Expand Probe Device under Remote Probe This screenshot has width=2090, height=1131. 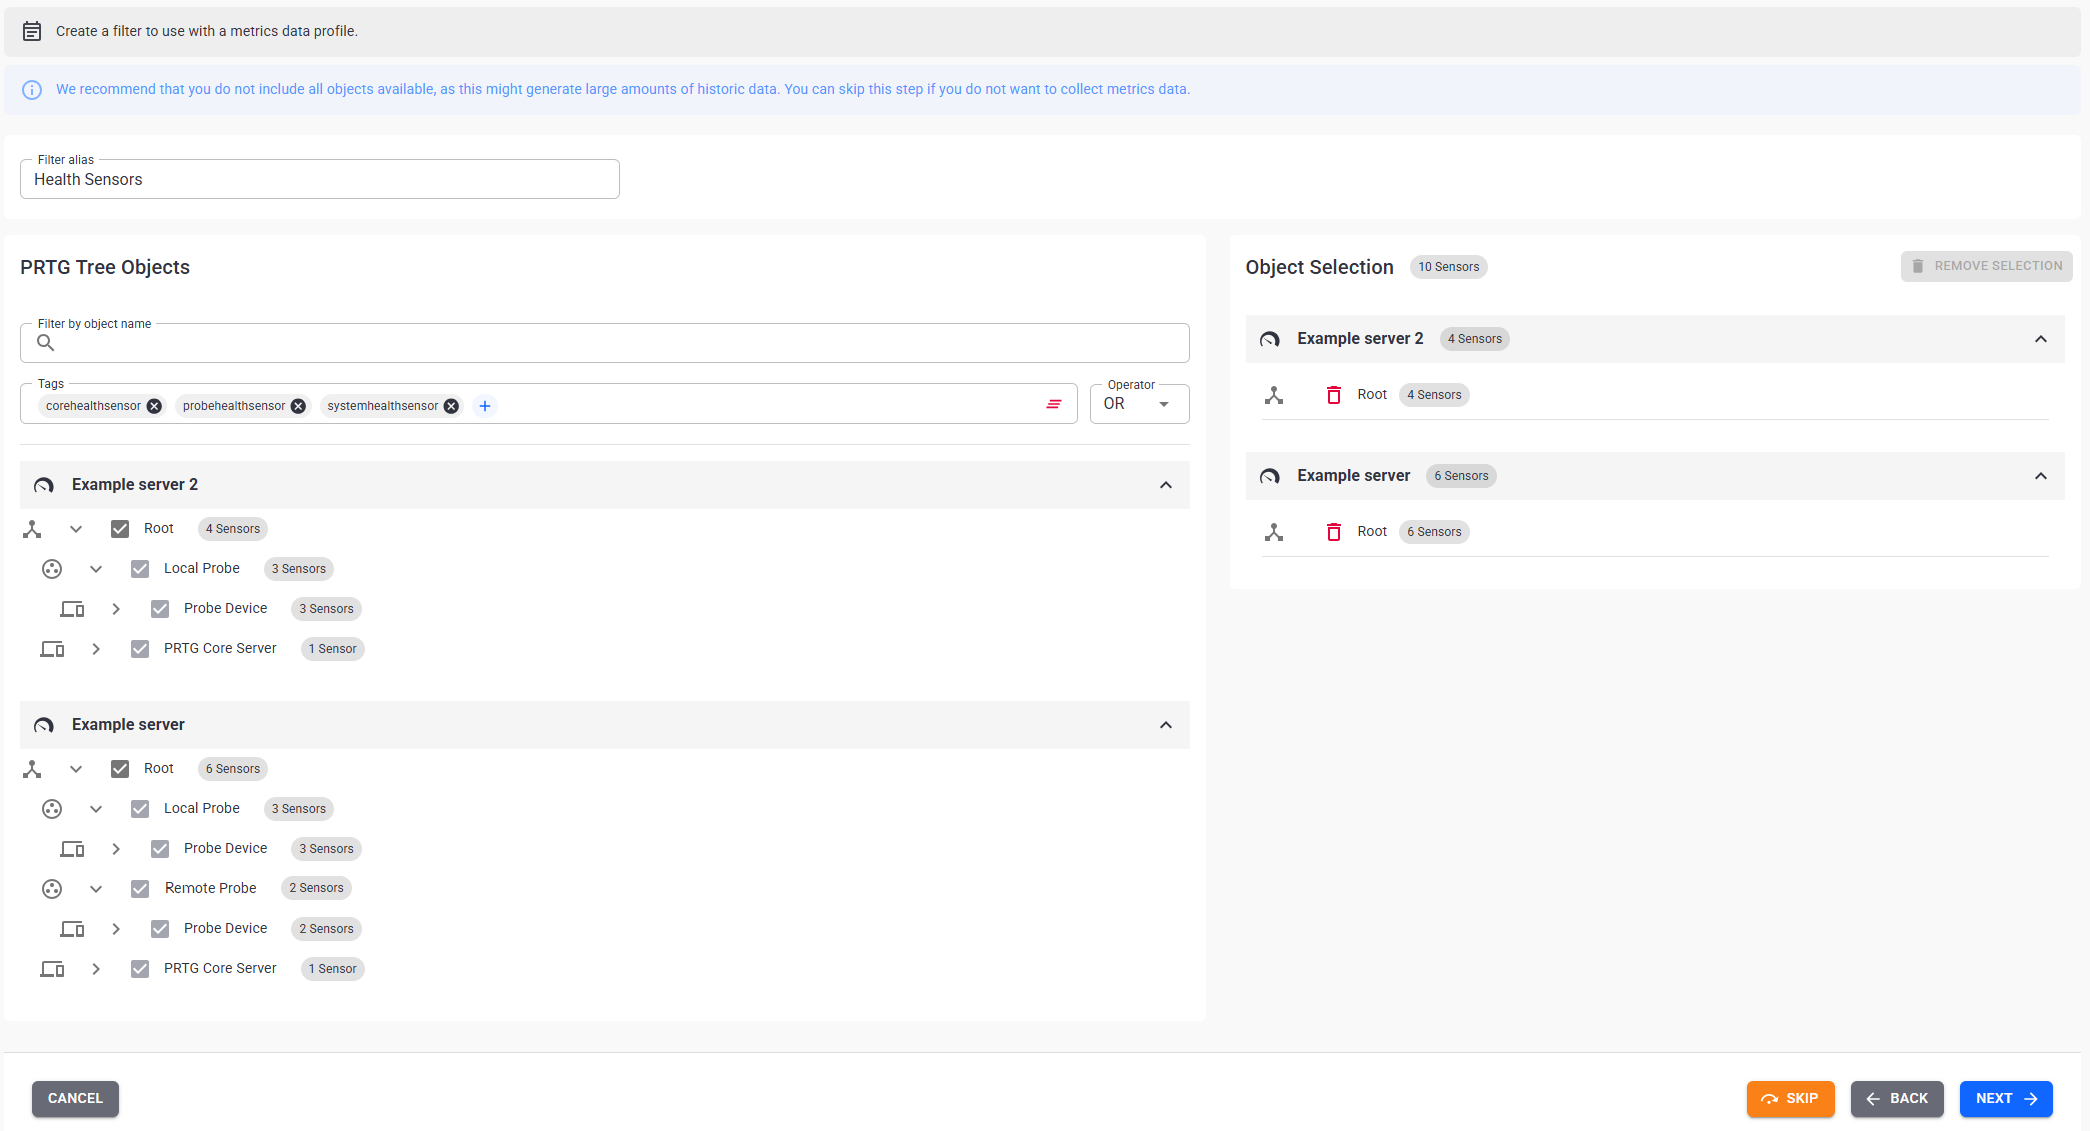tap(116, 929)
